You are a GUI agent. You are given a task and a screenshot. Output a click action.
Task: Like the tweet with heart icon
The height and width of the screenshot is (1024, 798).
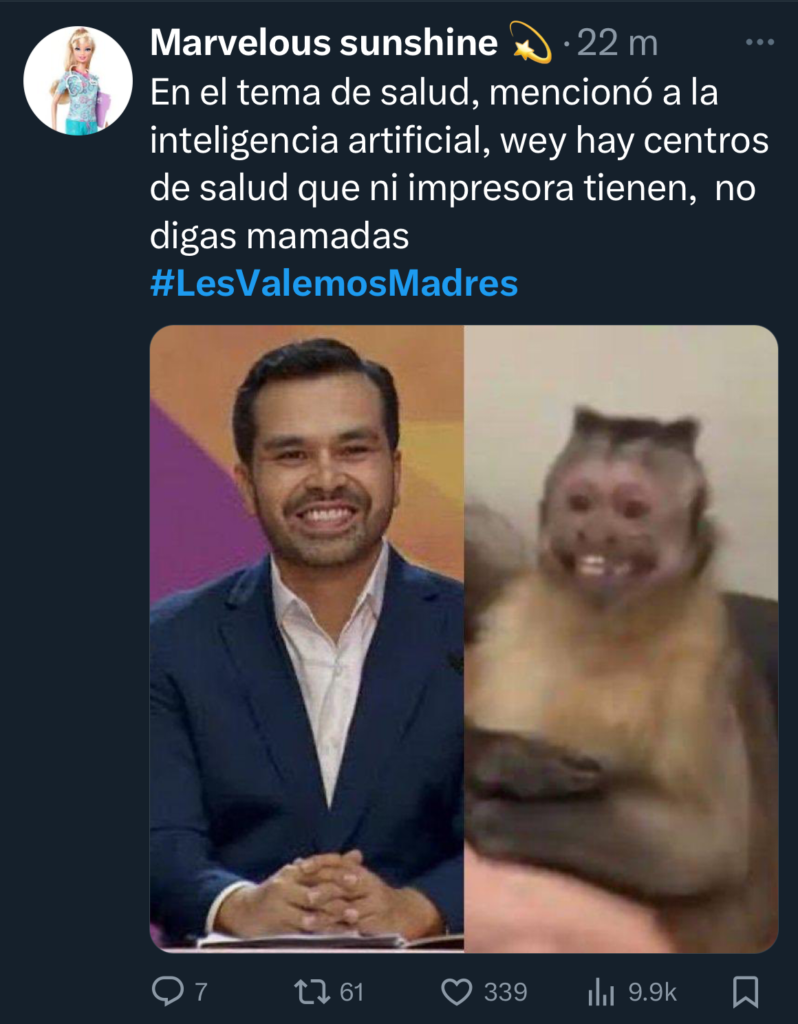pyautogui.click(x=456, y=991)
